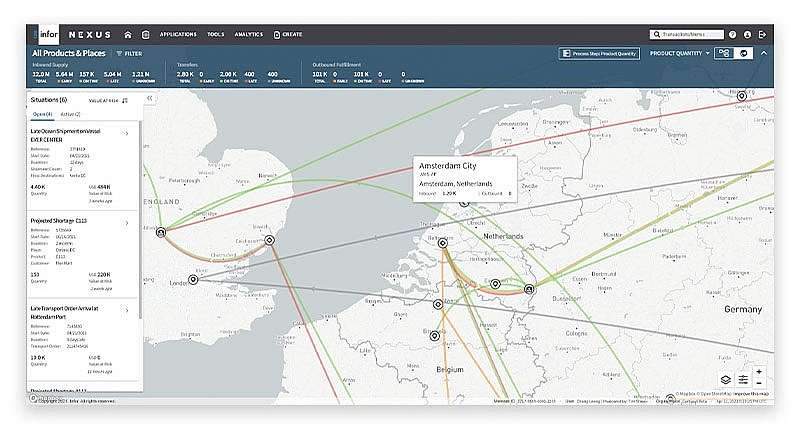Switch to globe map view
The image size is (800, 436).
point(743,53)
